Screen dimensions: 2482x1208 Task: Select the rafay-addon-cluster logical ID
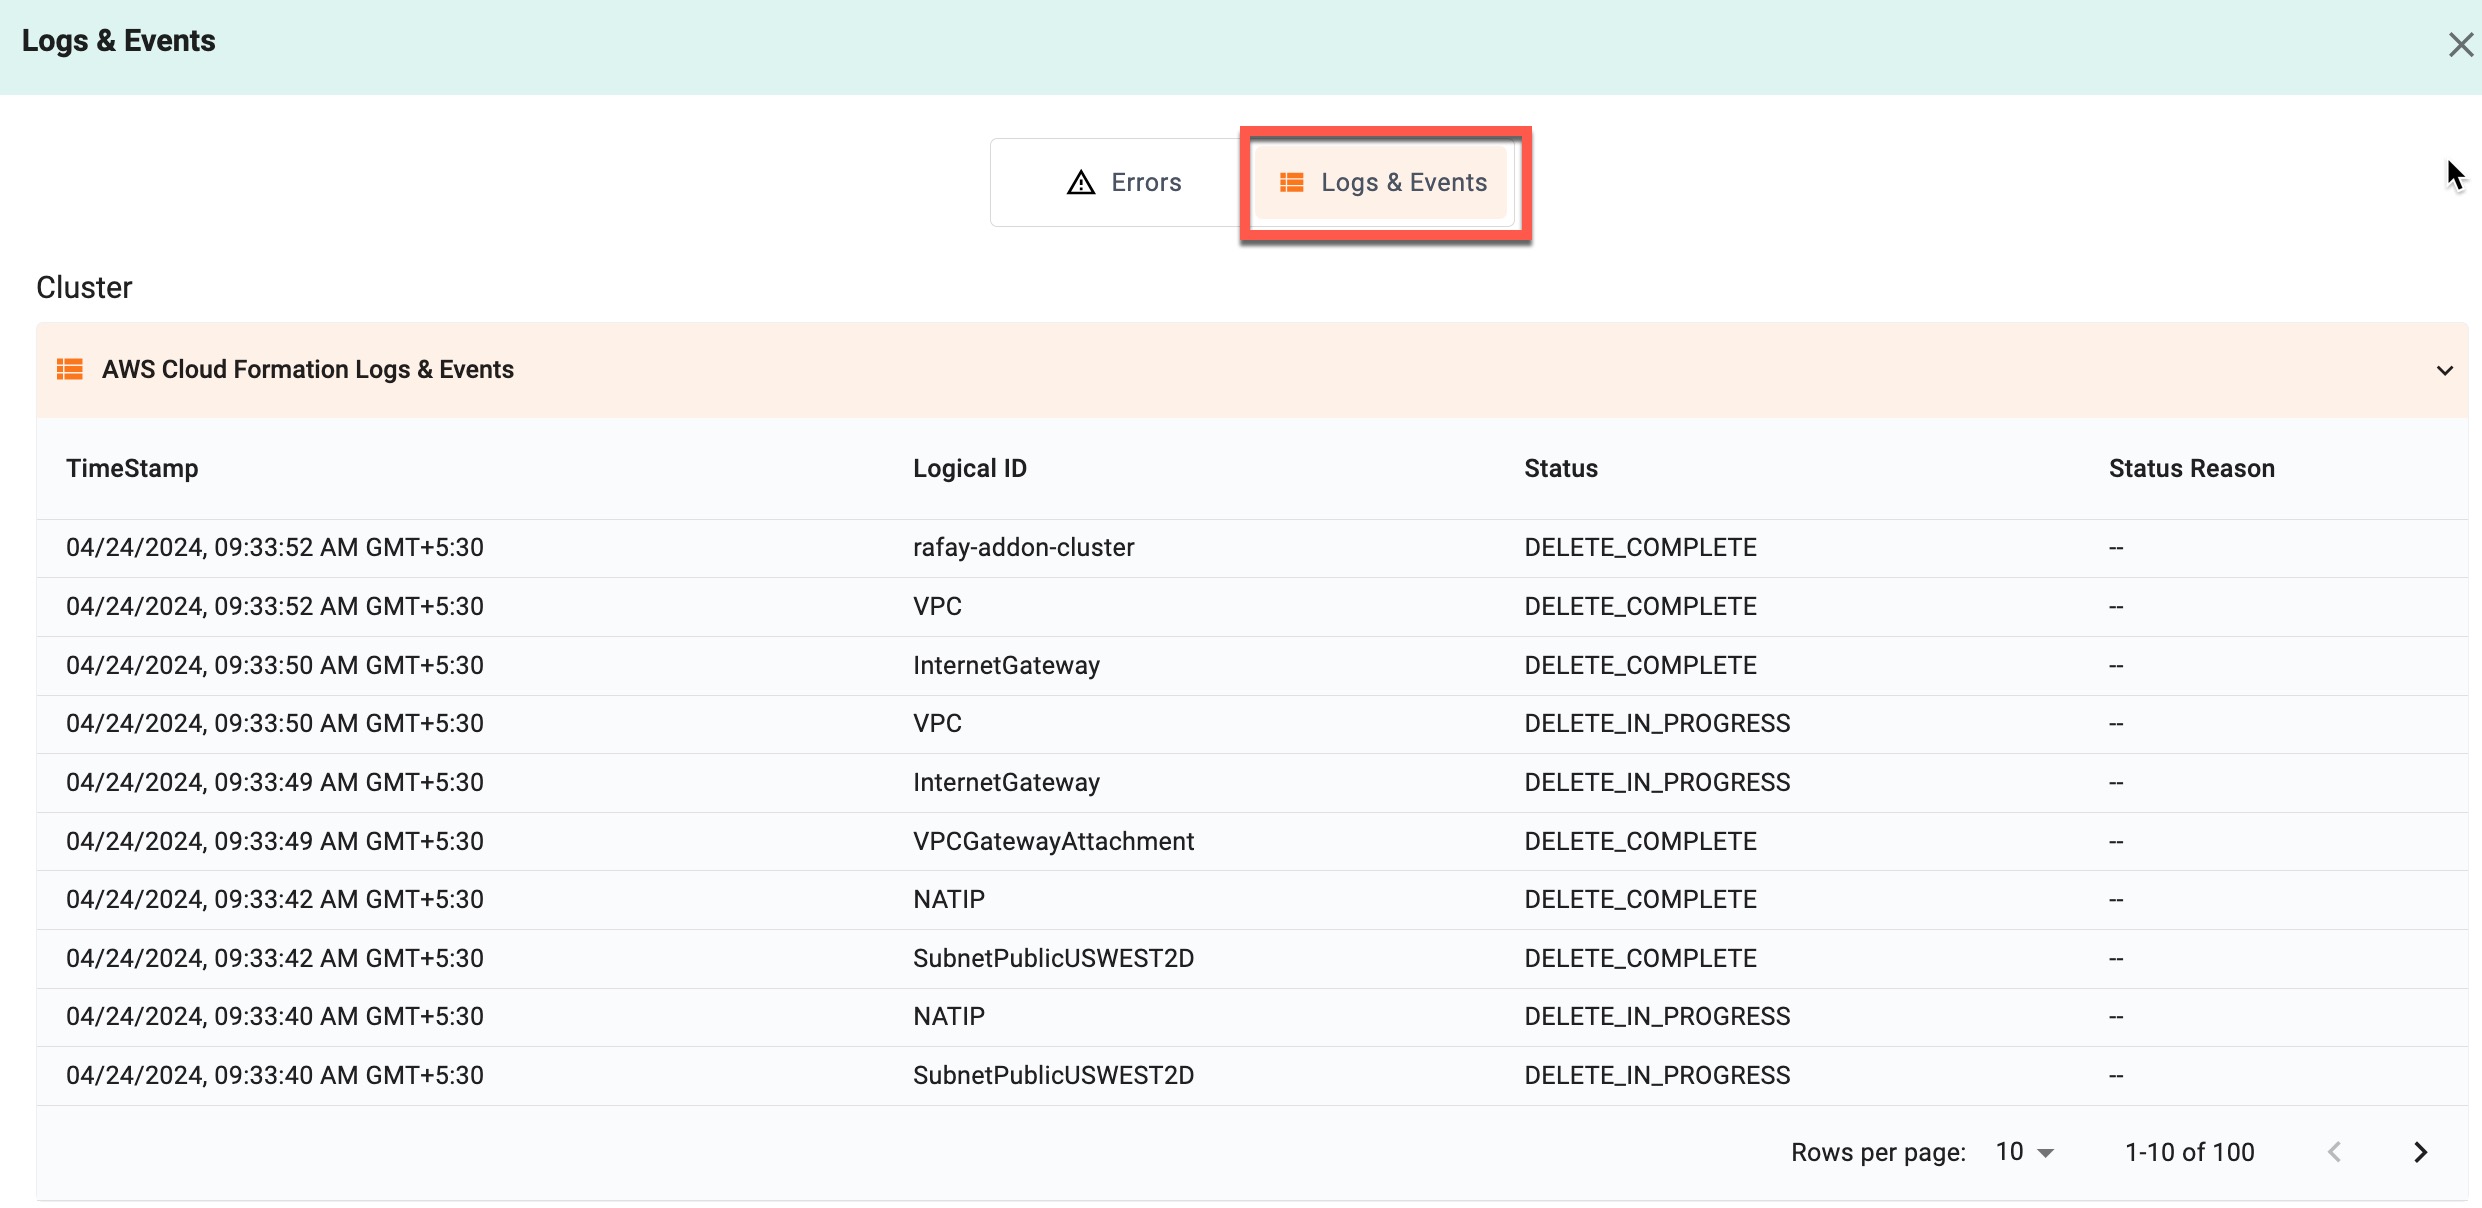click(x=1023, y=547)
